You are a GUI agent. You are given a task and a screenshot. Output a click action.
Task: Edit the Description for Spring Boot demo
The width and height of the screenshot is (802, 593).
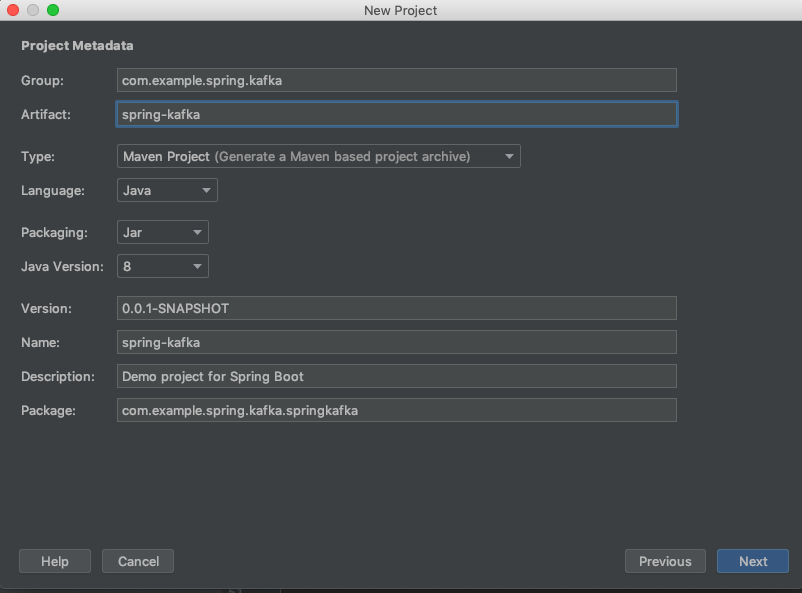click(396, 376)
